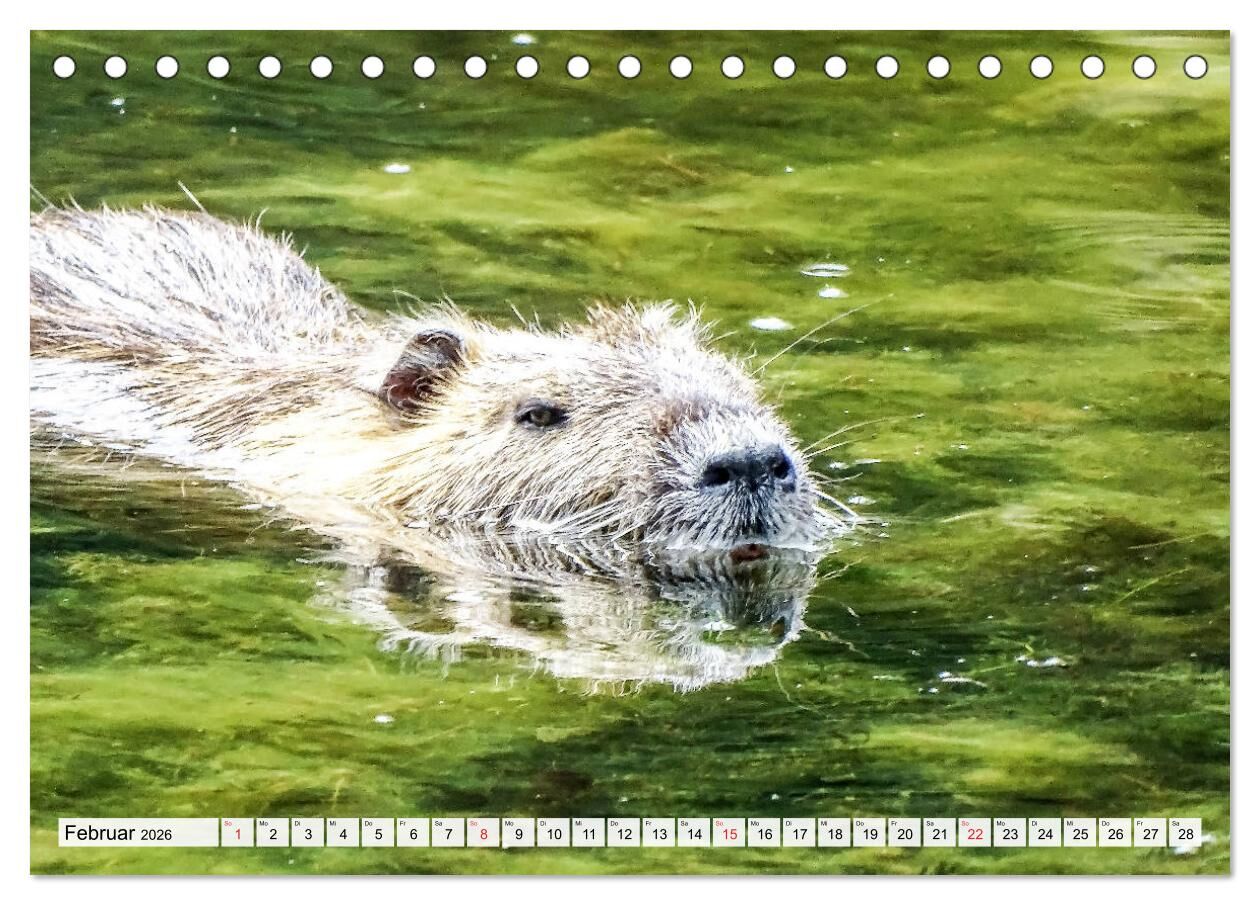Click the Februar 2026 month label
Screen dimensions: 1260x905
(118, 833)
